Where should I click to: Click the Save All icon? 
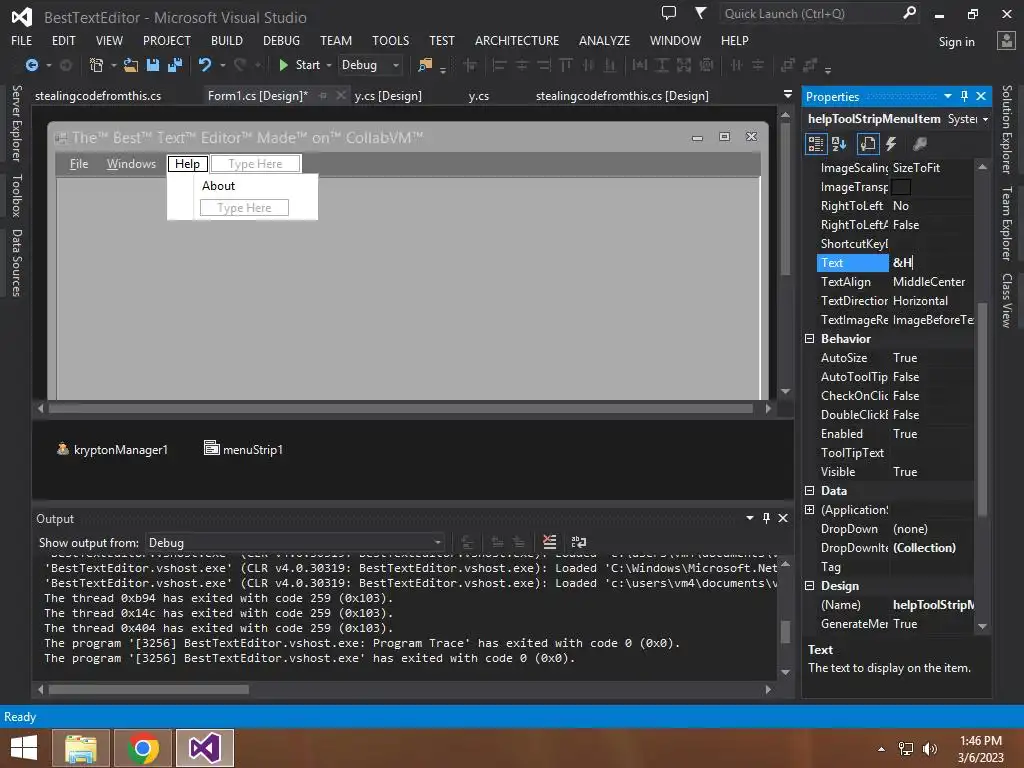point(175,65)
